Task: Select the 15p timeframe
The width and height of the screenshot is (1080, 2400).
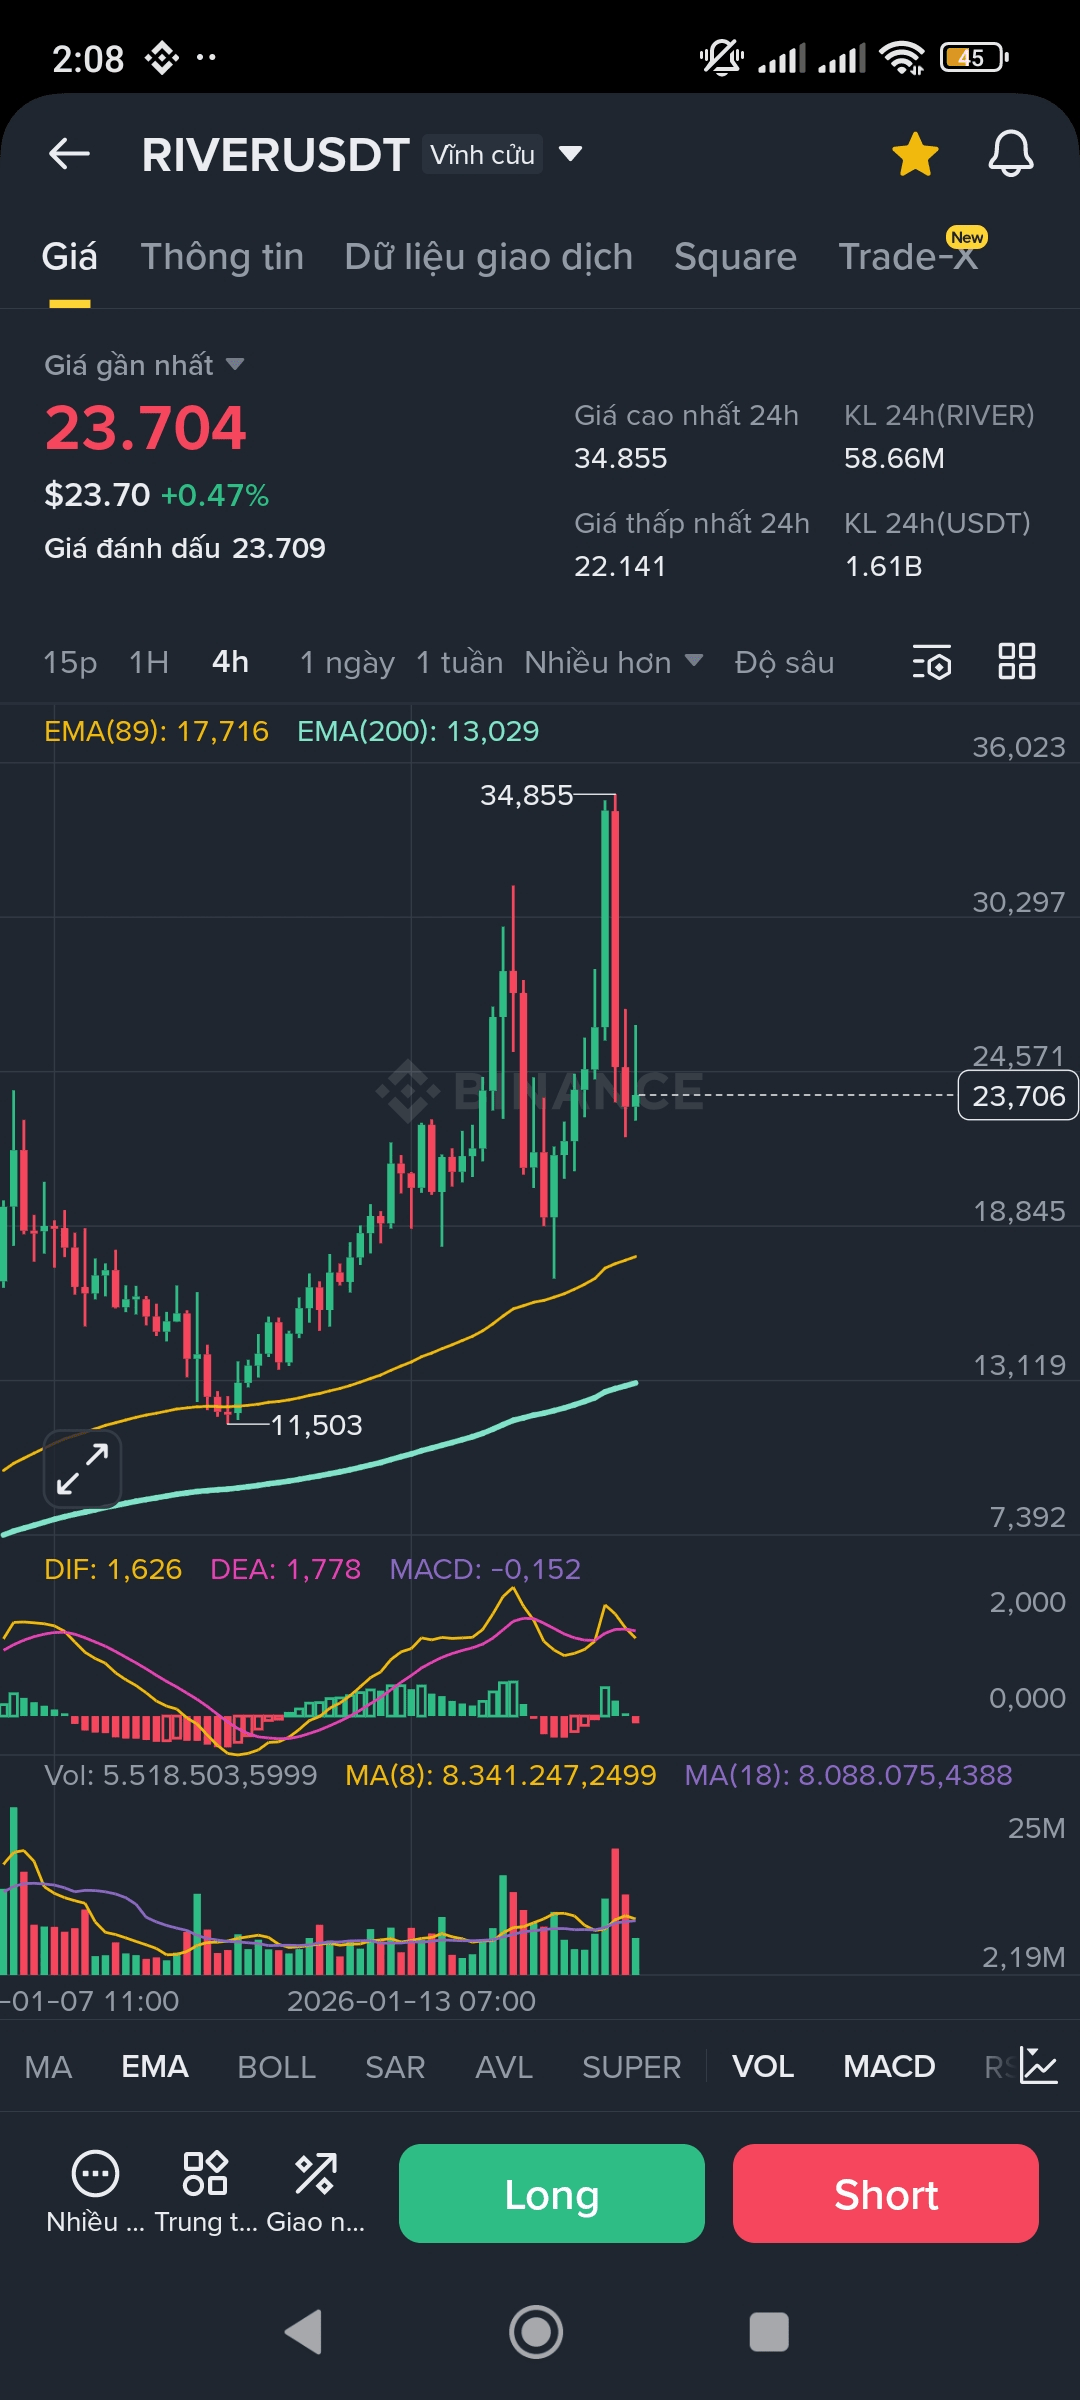Action: click(70, 662)
